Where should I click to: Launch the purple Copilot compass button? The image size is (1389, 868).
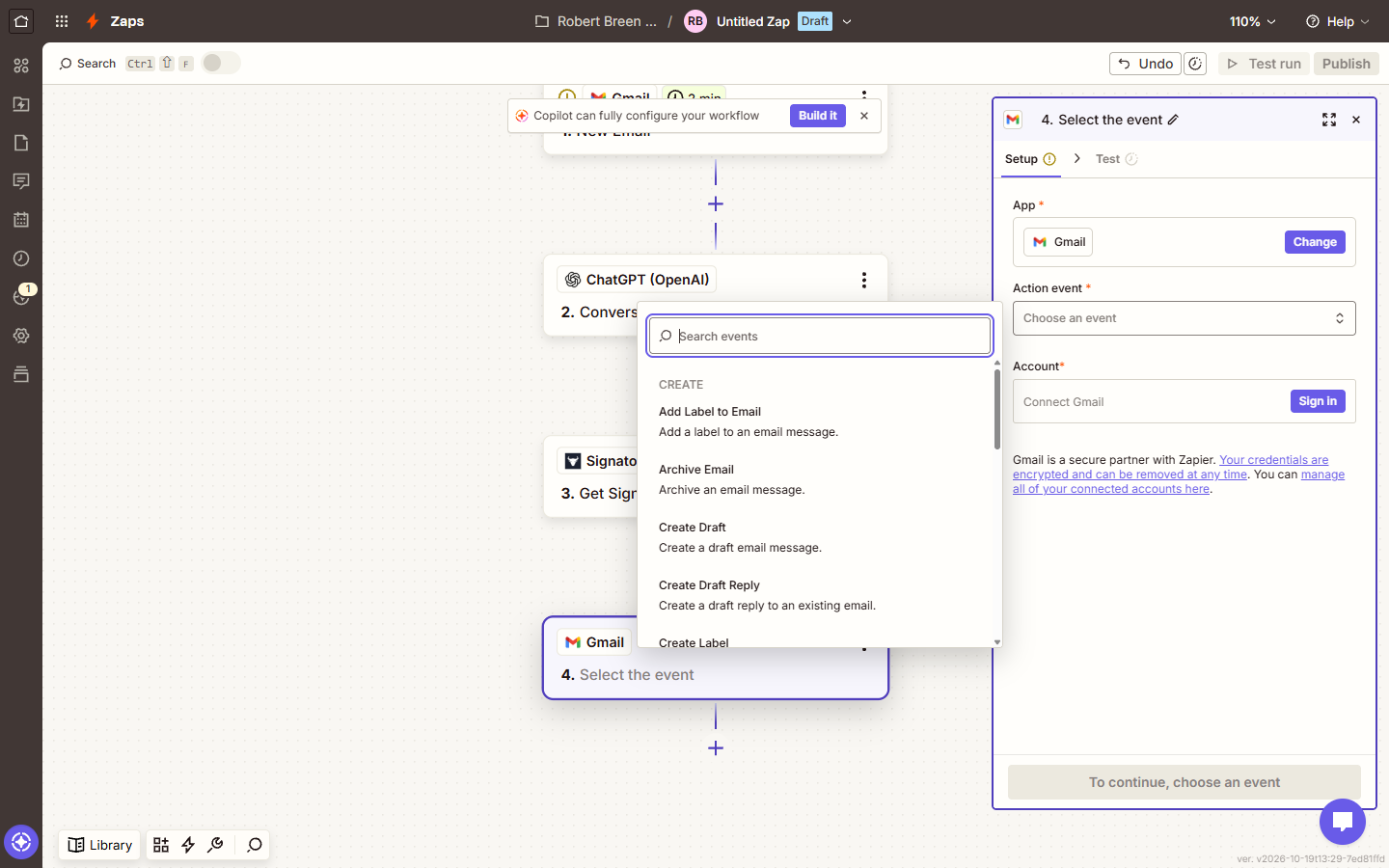21,842
